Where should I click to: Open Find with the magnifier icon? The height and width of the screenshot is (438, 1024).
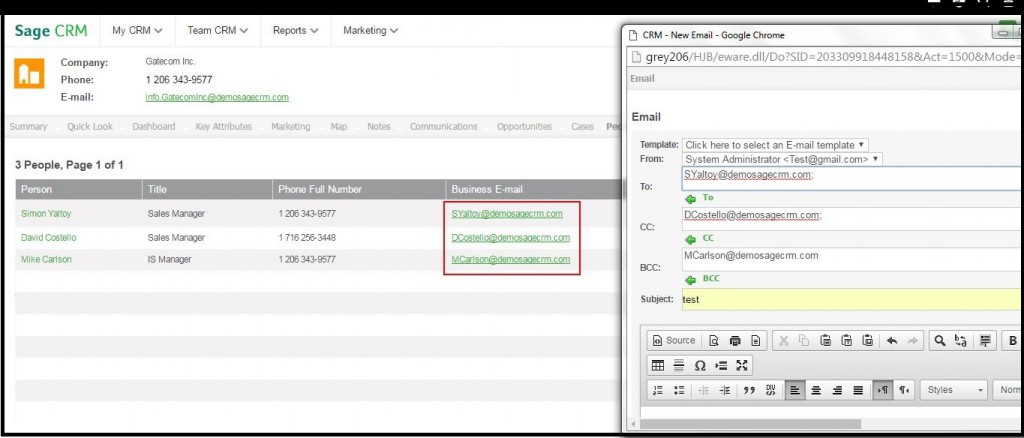pyautogui.click(x=940, y=341)
